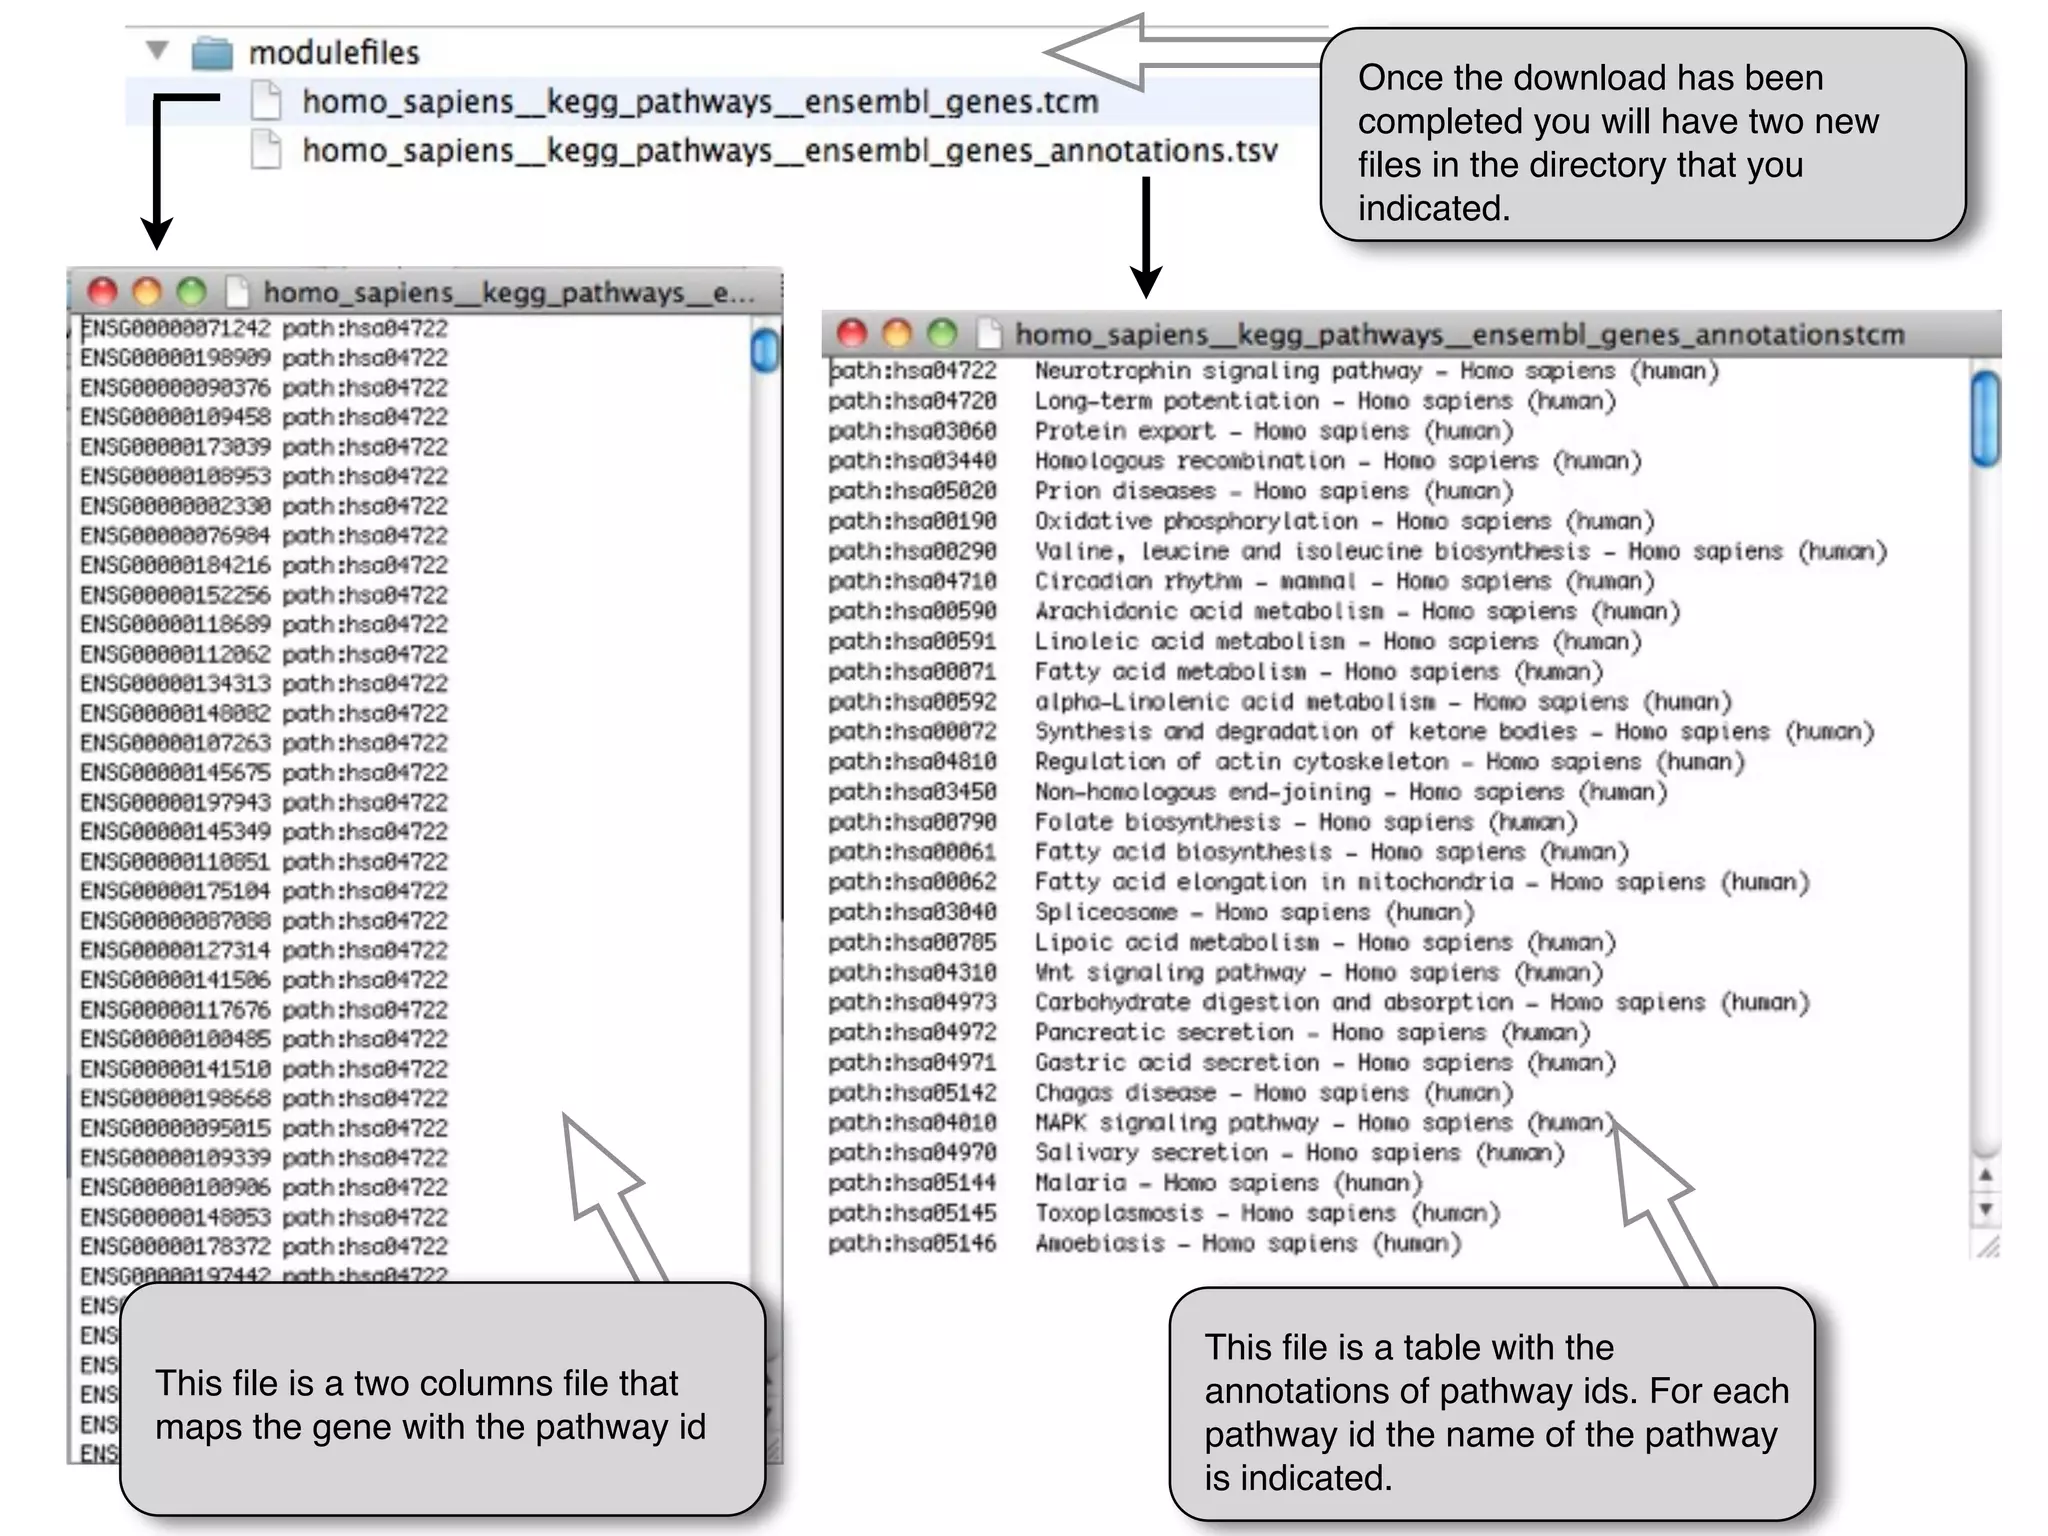2048x1536 pixels.
Task: Click Regulation of actin cytoskeleton row
Action: point(1286,761)
